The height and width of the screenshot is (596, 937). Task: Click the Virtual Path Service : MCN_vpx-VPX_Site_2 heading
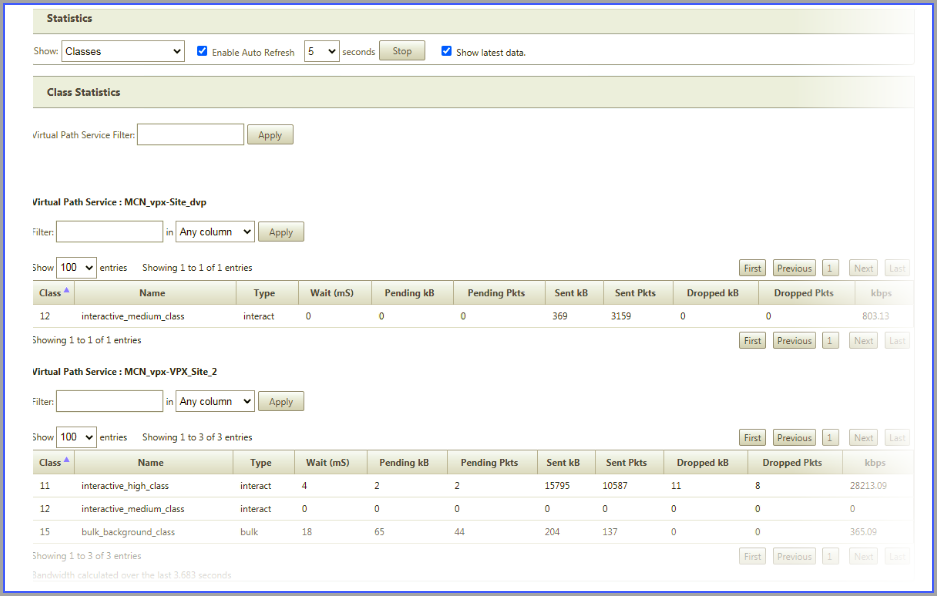(x=125, y=372)
